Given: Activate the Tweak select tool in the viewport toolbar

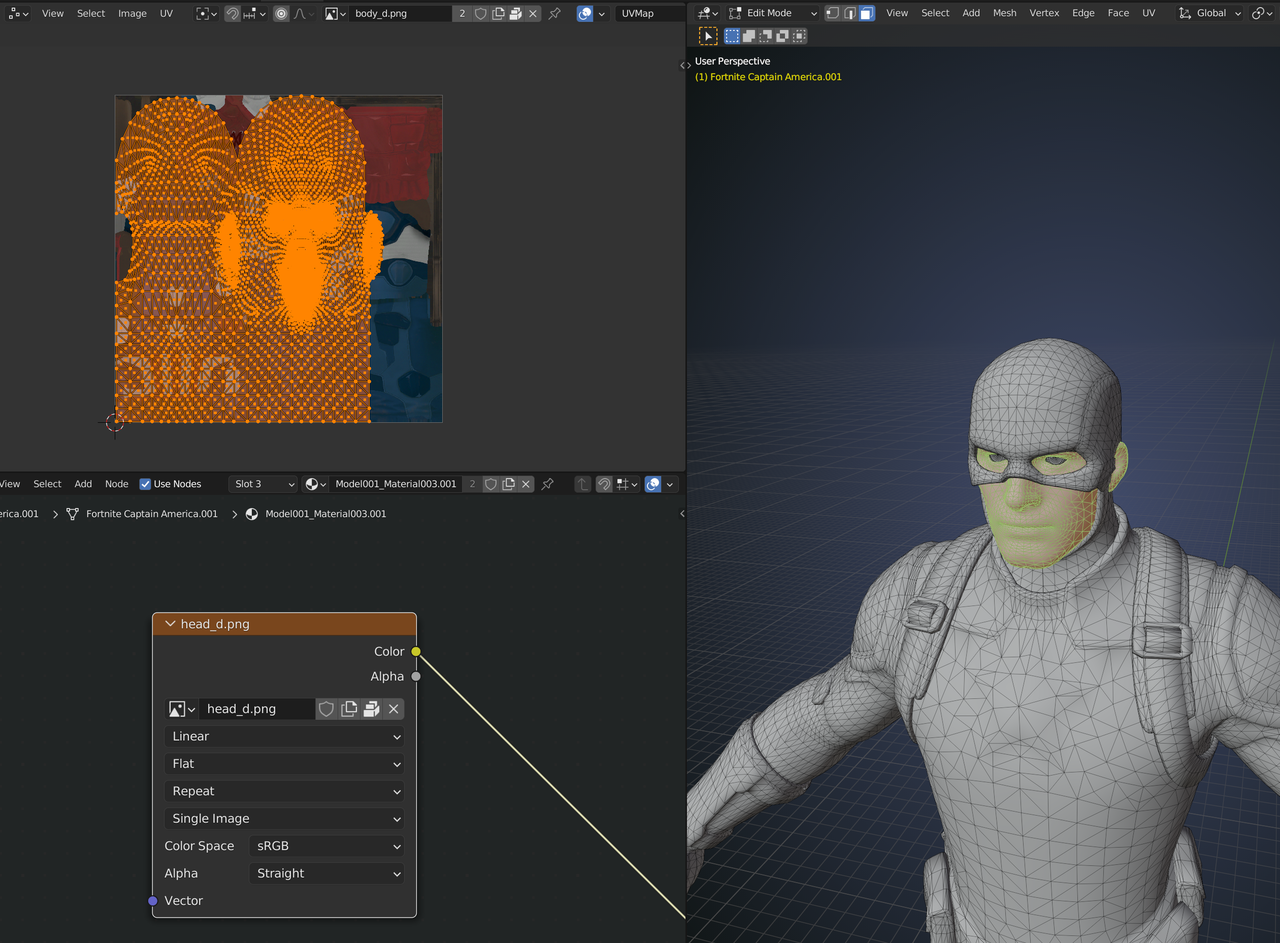Looking at the screenshot, I should [x=708, y=35].
